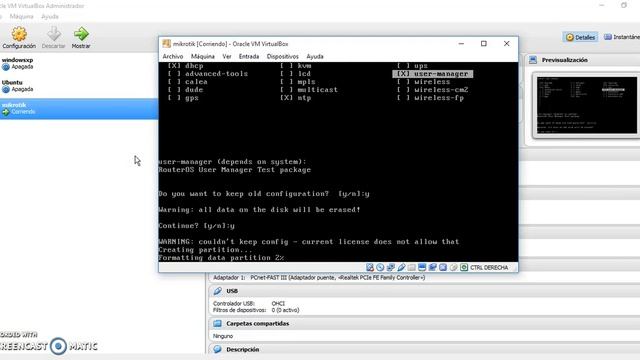This screenshot has width=640, height=360.
Task: Open the USB section title
Action: (232, 291)
